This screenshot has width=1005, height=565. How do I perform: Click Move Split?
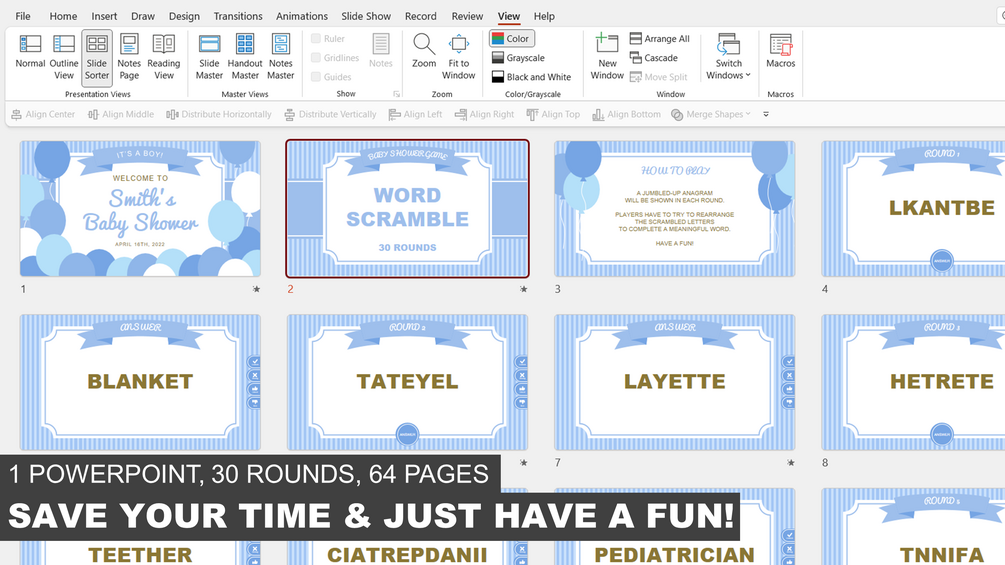[658, 77]
